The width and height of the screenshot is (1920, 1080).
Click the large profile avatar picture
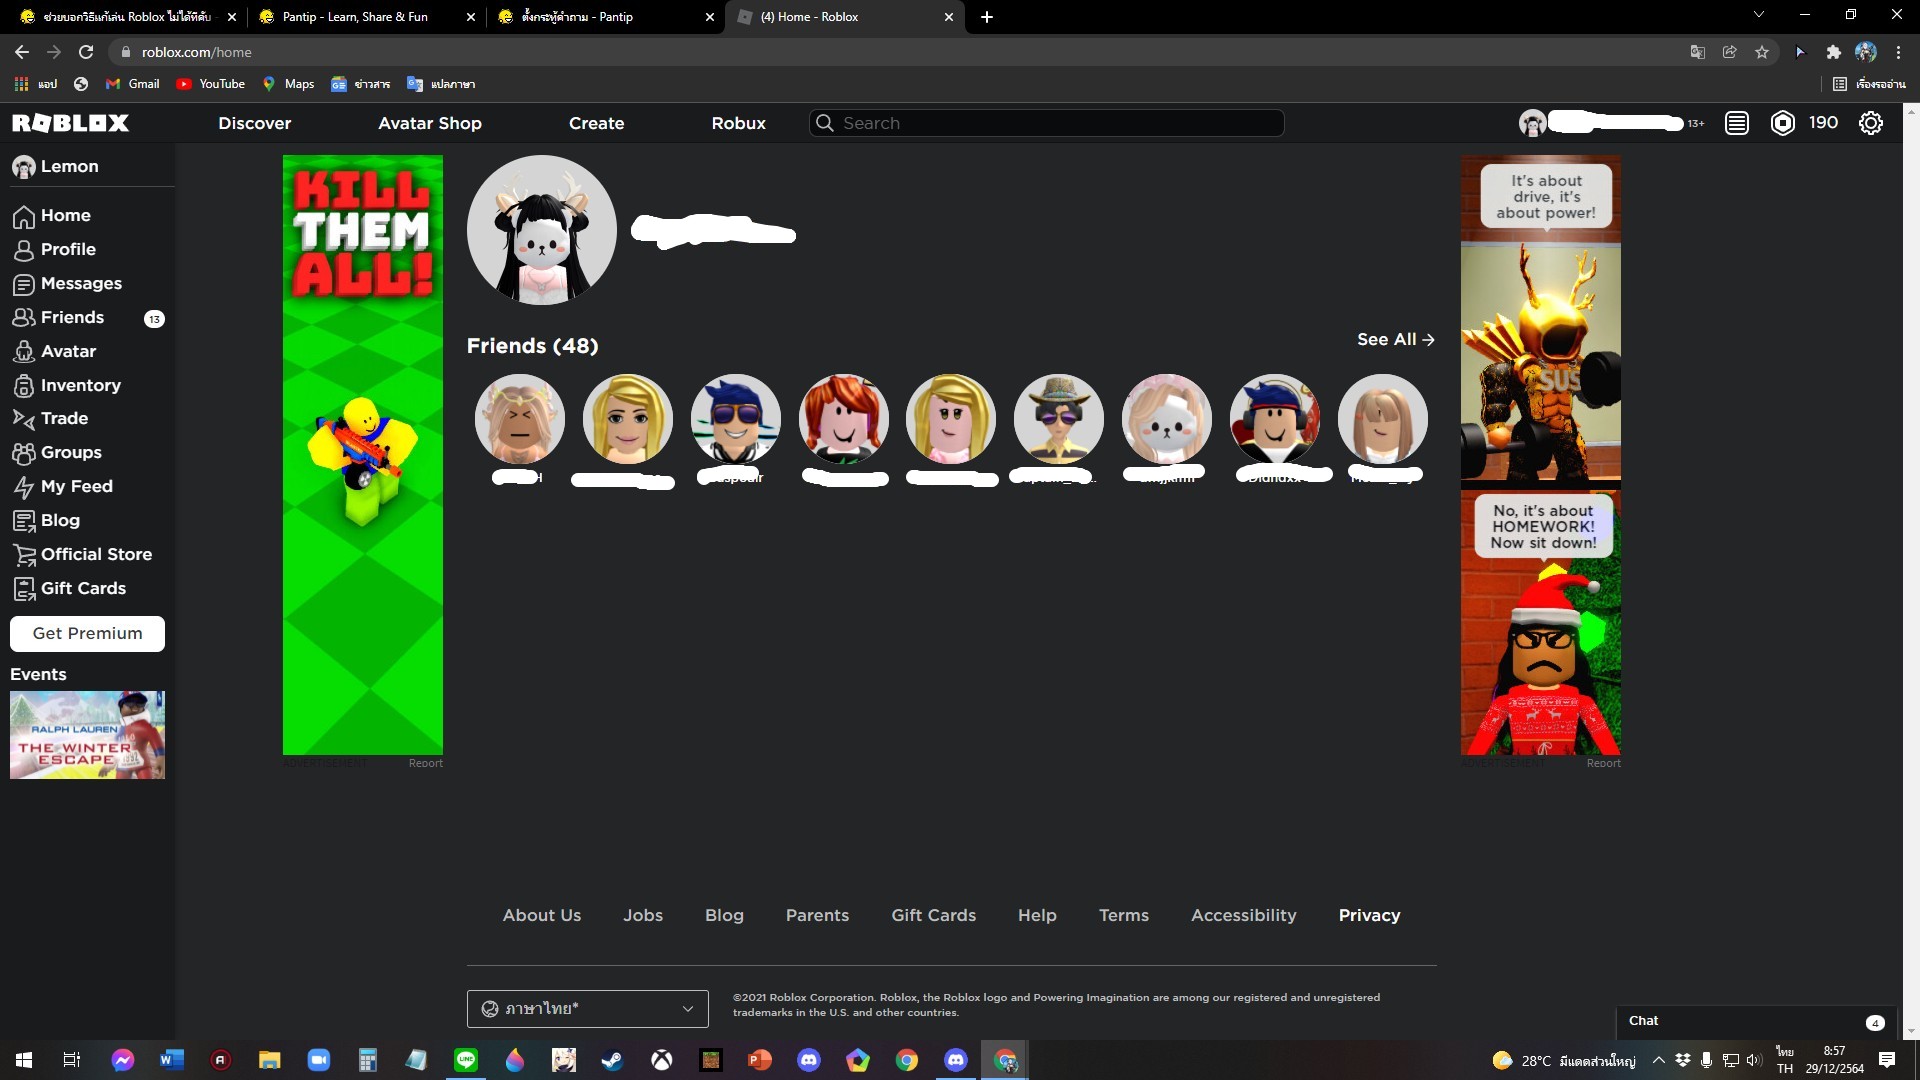click(x=542, y=230)
